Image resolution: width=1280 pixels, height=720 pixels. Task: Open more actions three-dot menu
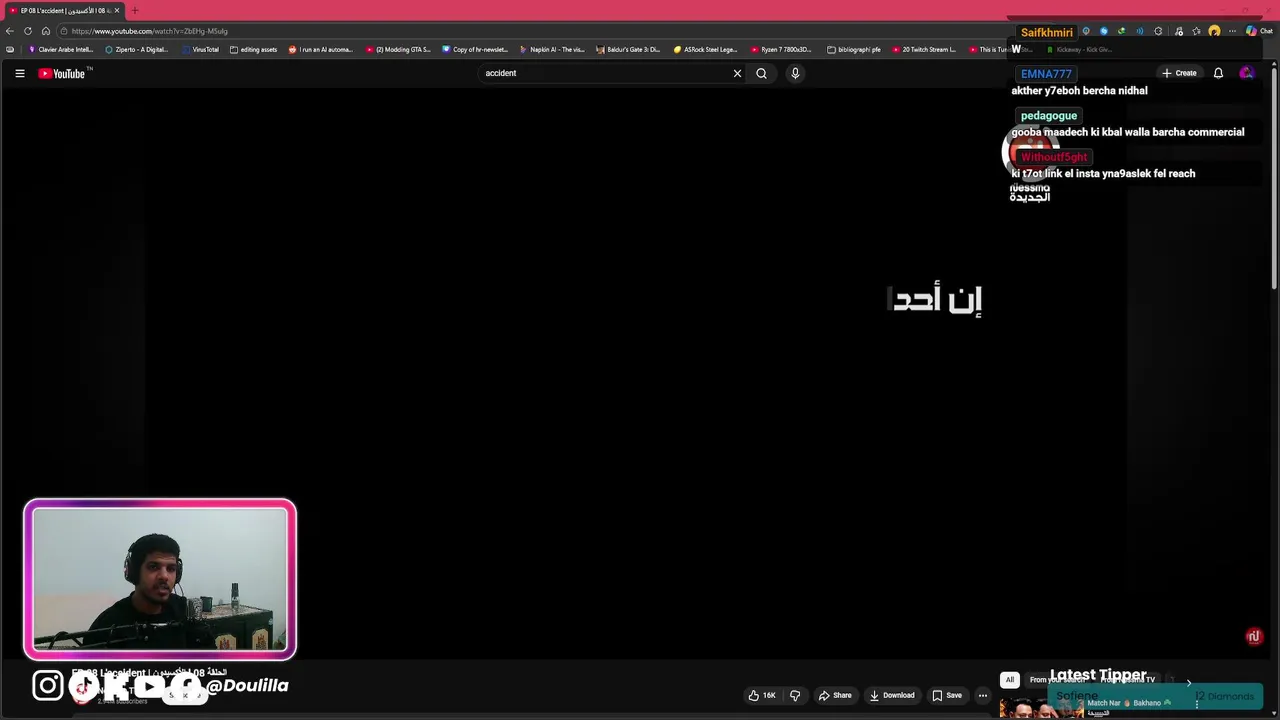983,695
